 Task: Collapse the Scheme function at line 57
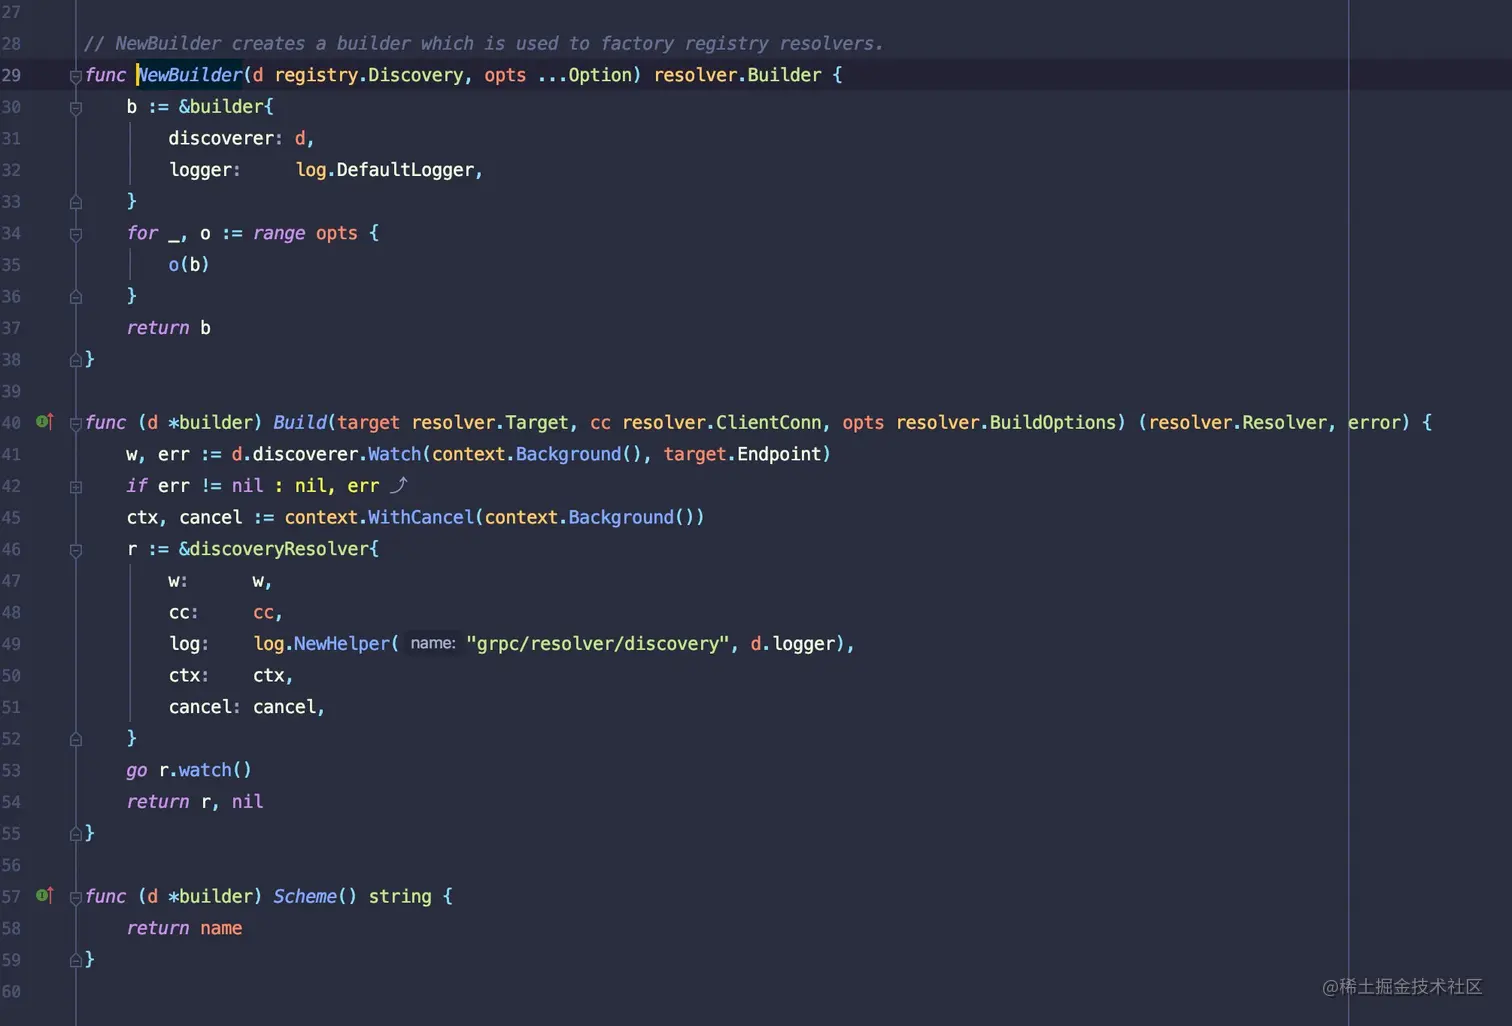[76, 897]
